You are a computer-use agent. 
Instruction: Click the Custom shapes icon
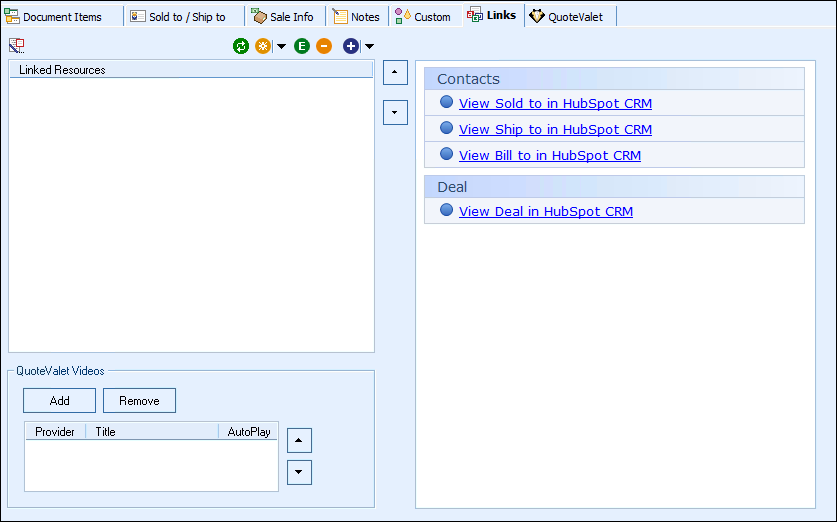coord(402,16)
